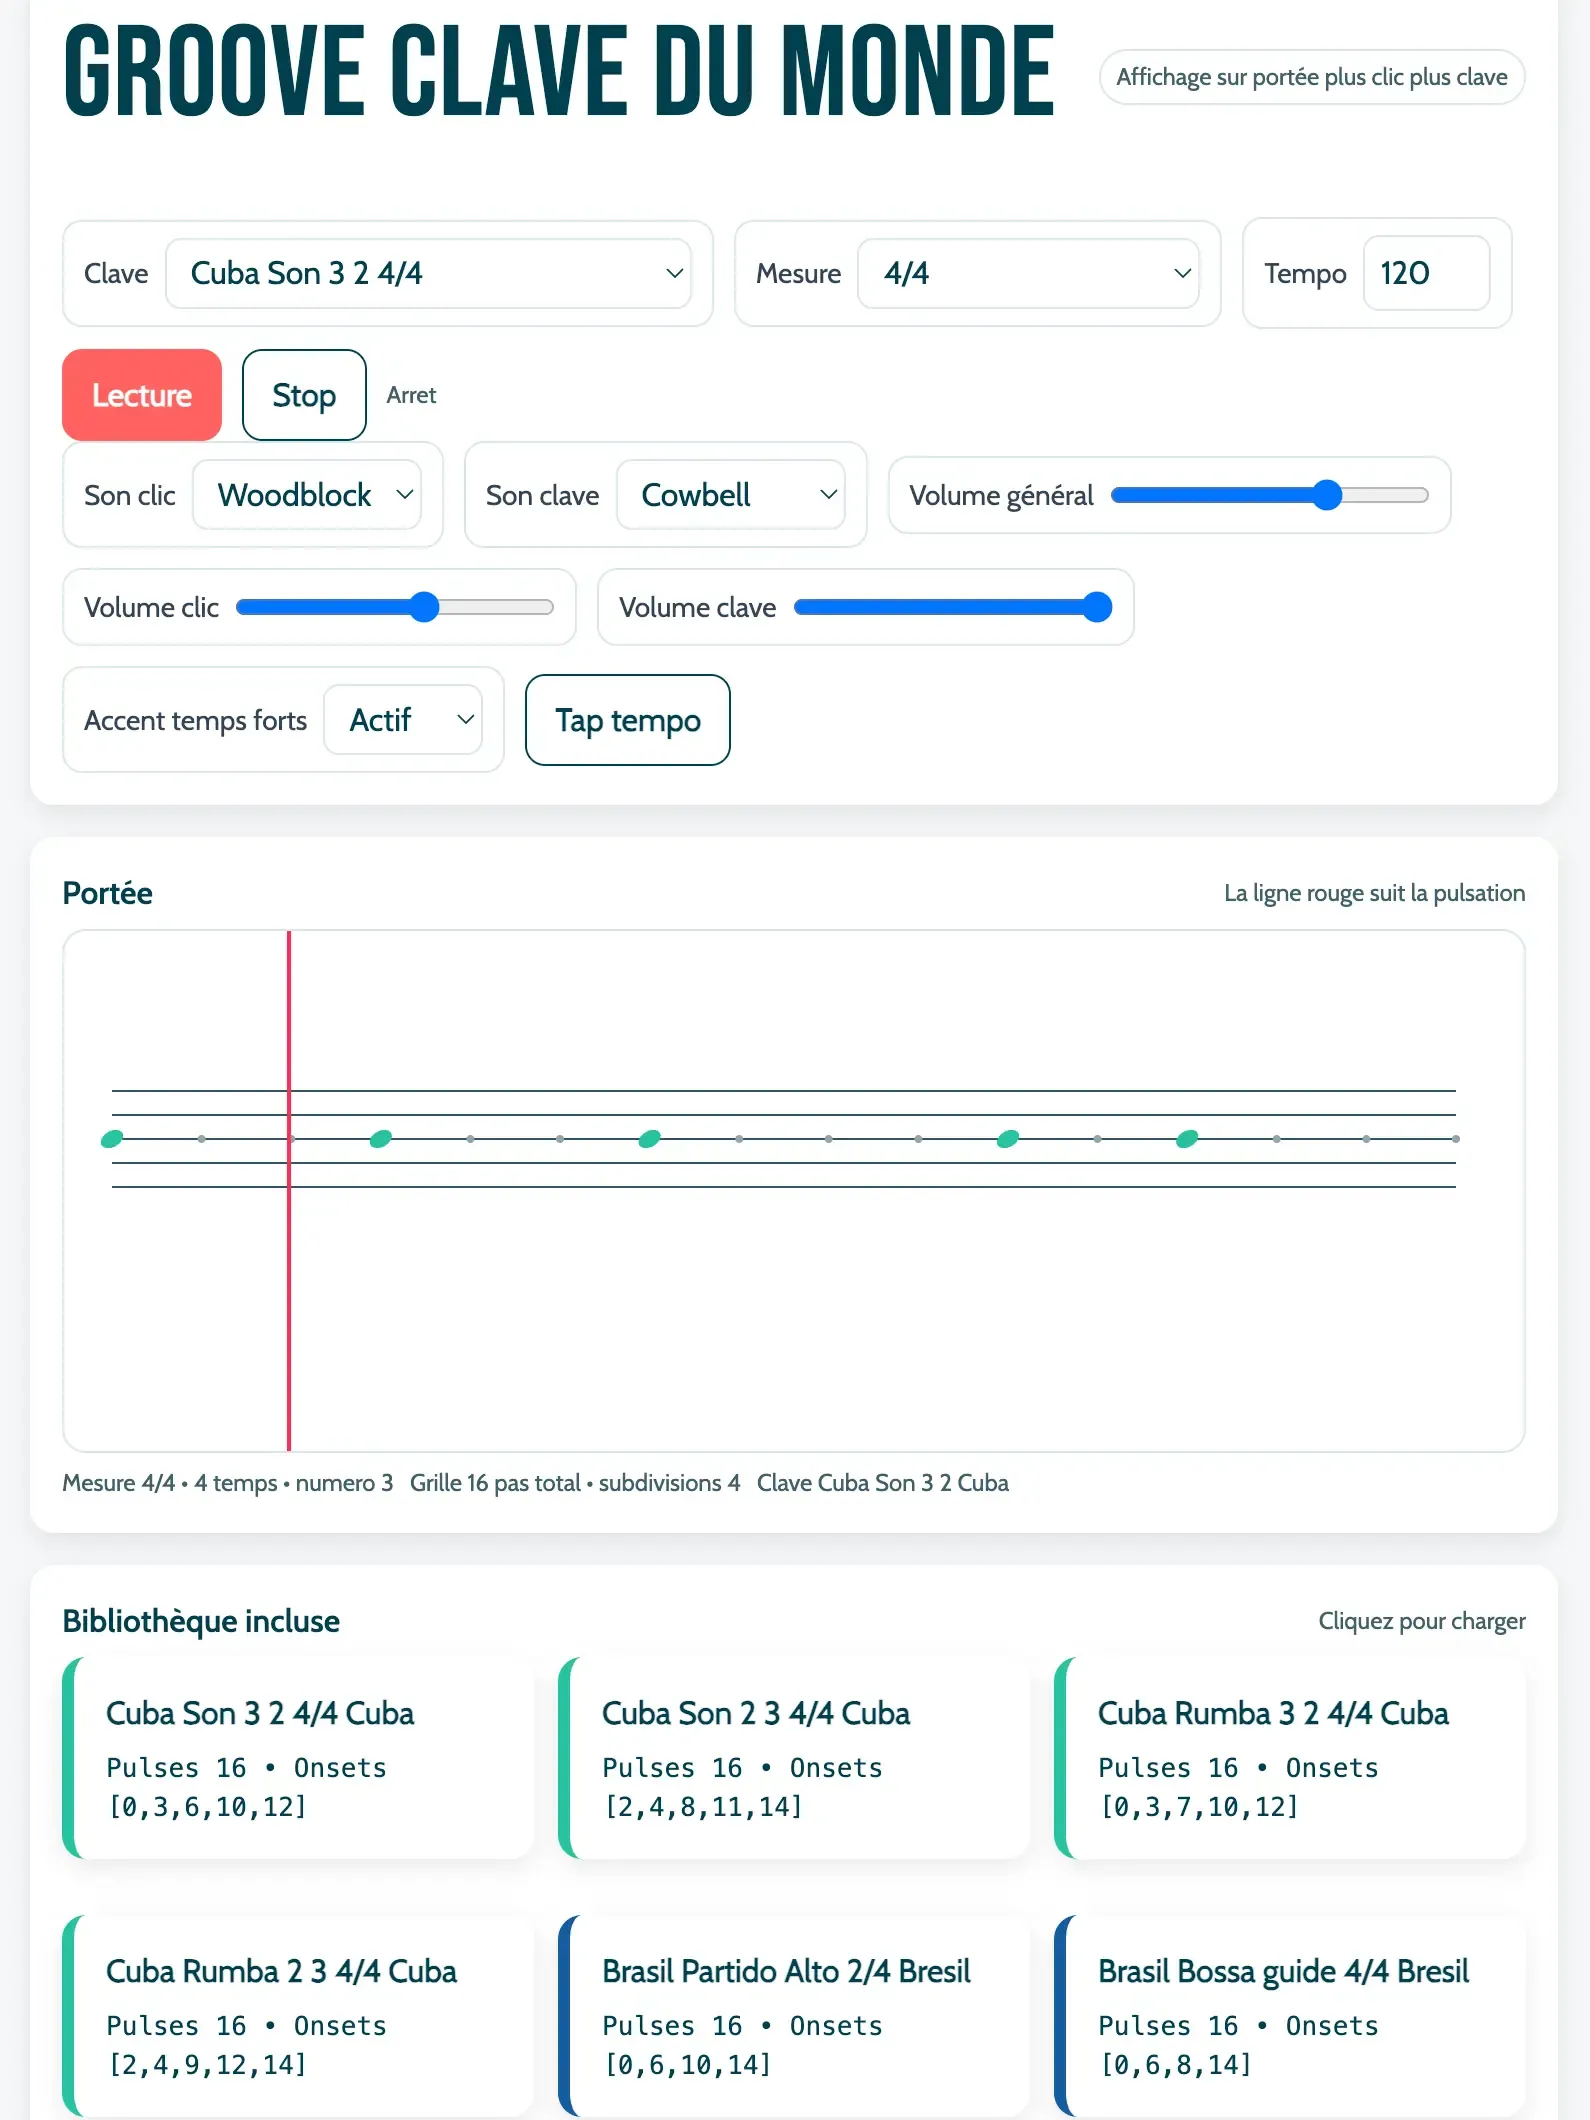Pick the Brasil Bossa guide card
1590x2120 pixels.
[1290, 2015]
